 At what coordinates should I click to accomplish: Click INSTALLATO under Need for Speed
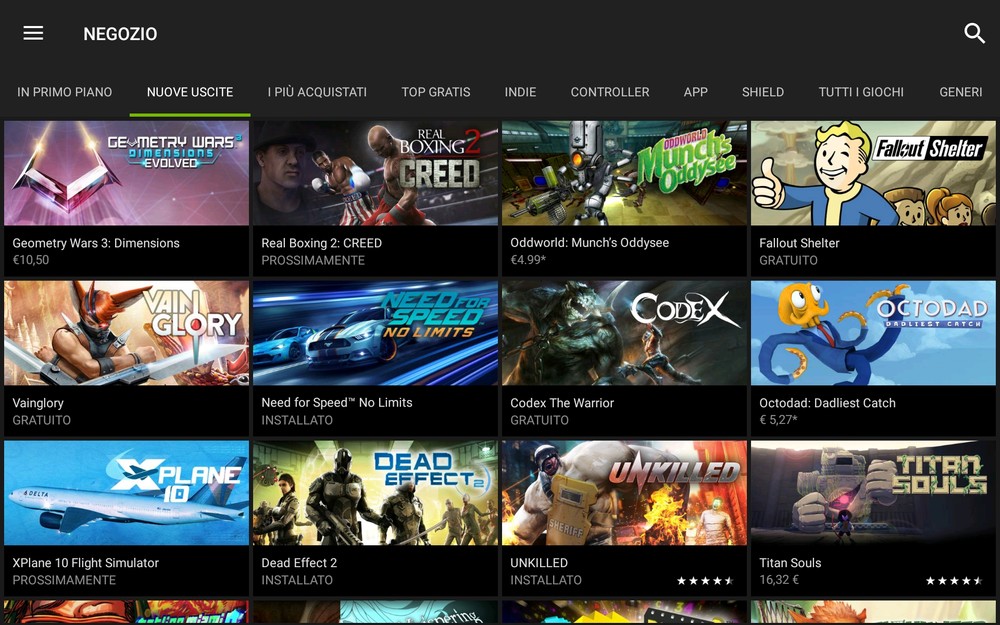pyautogui.click(x=297, y=420)
